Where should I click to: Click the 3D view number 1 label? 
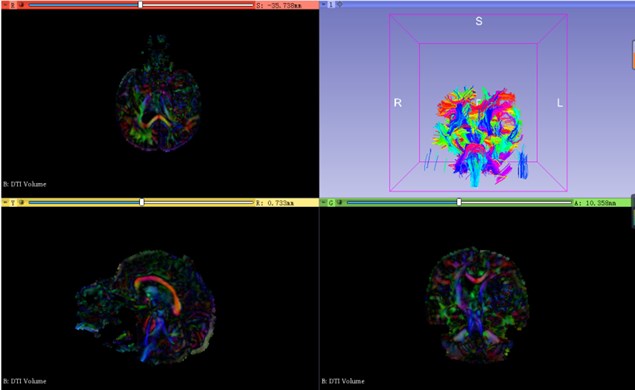(x=331, y=5)
